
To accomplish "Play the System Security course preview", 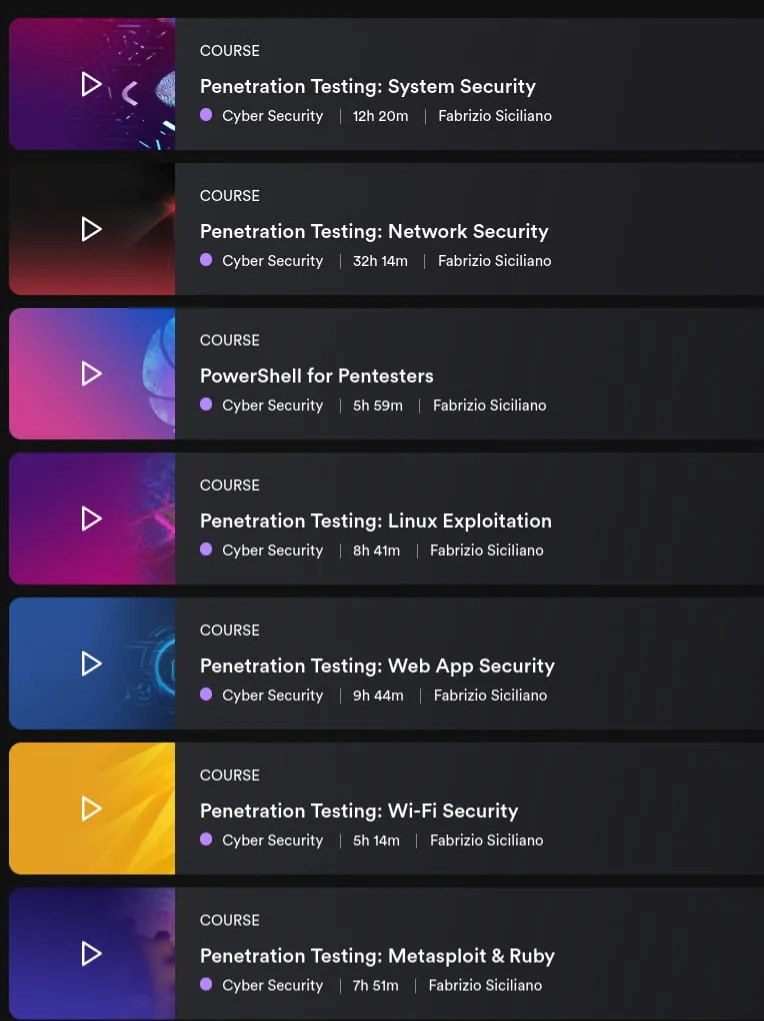I will coord(91,84).
